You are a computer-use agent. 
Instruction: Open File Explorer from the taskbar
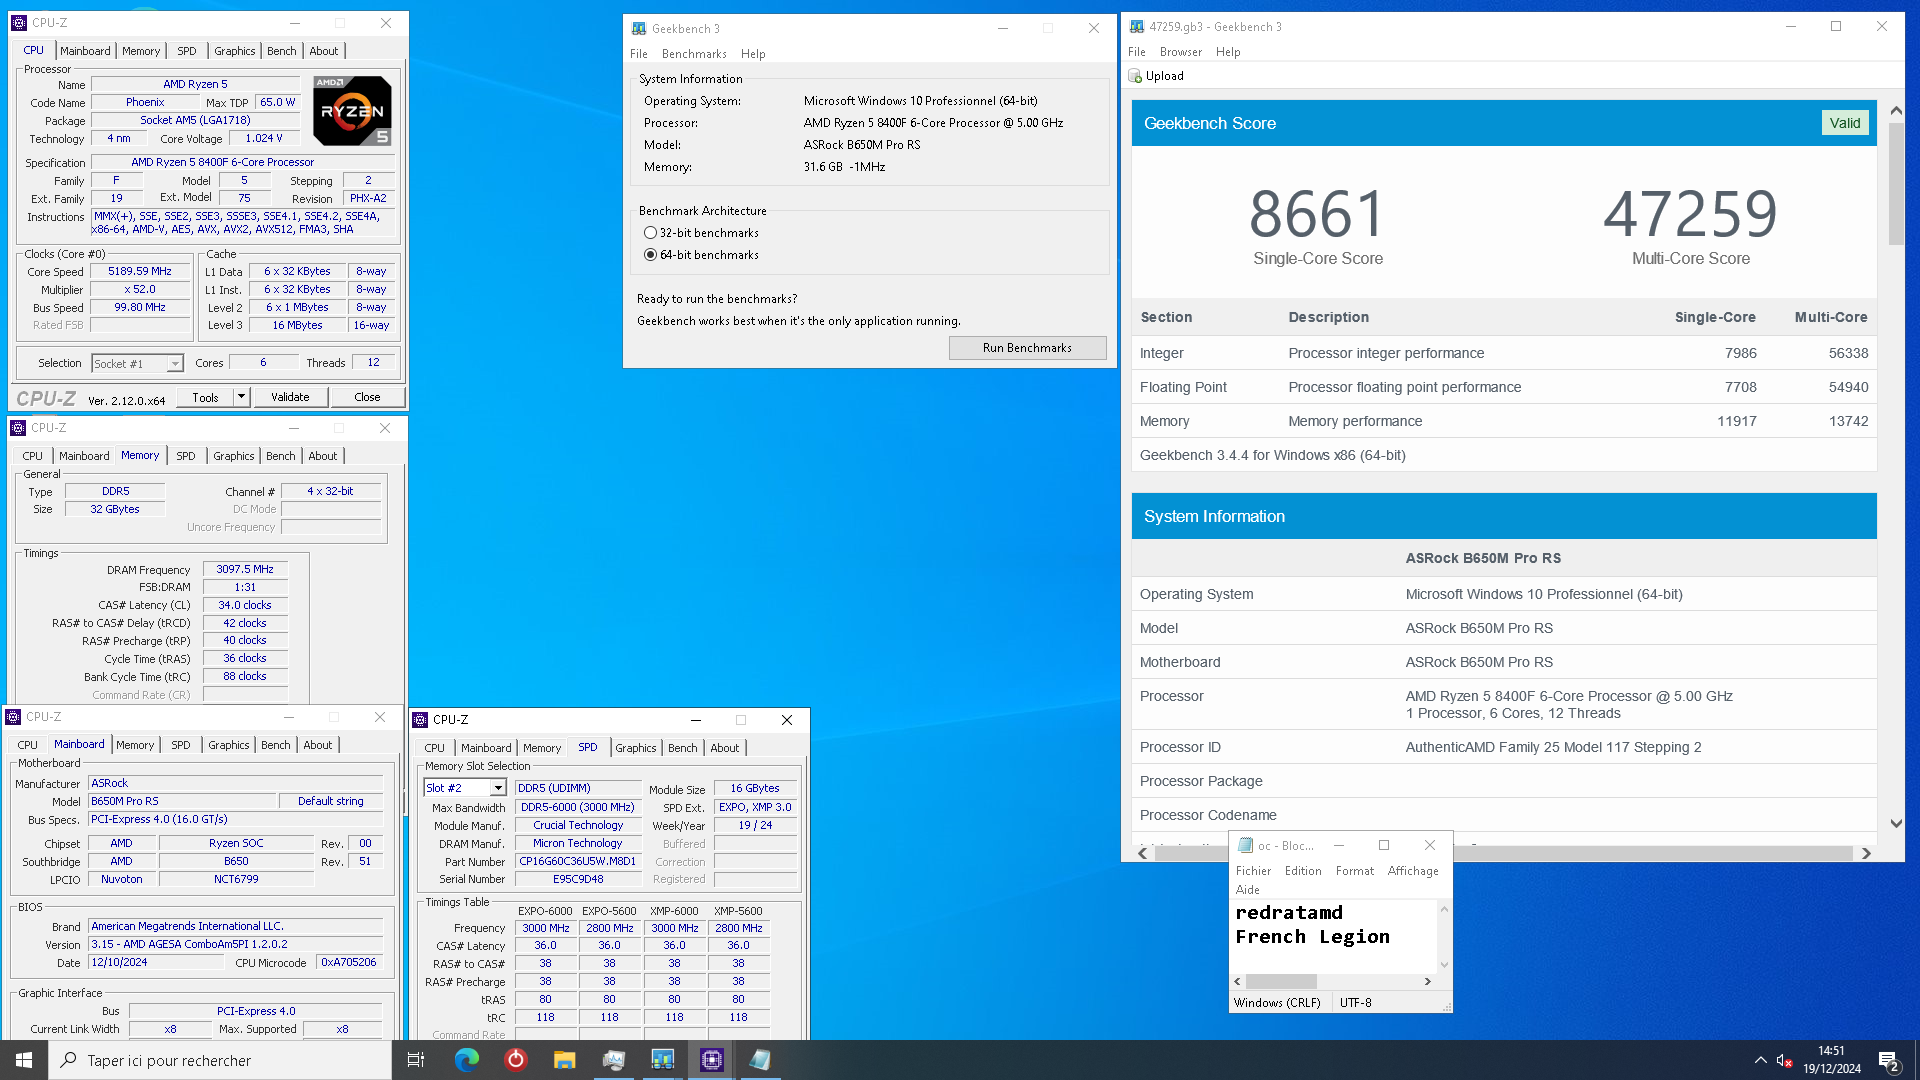pyautogui.click(x=565, y=1060)
